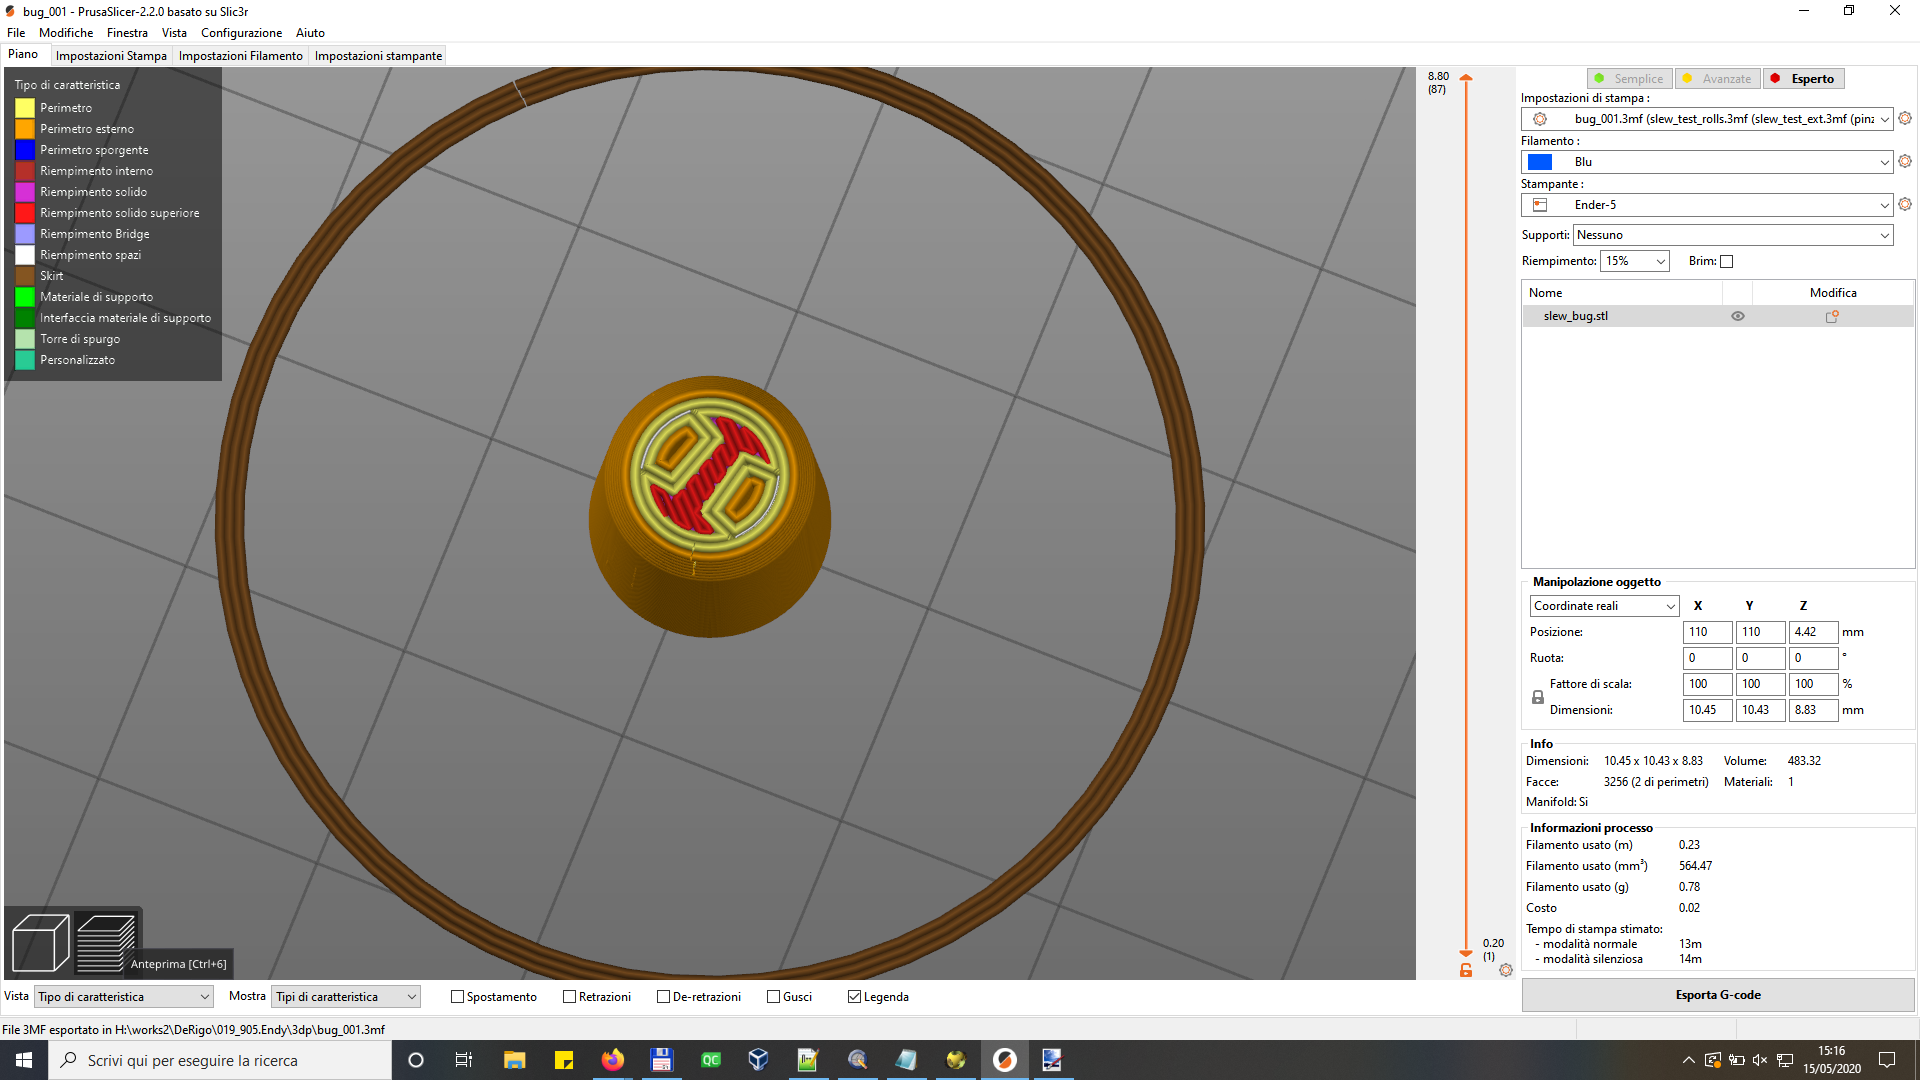Open the Impostazioni di stampa preset dropdown
This screenshot has width=1920, height=1080.
click(1707, 119)
